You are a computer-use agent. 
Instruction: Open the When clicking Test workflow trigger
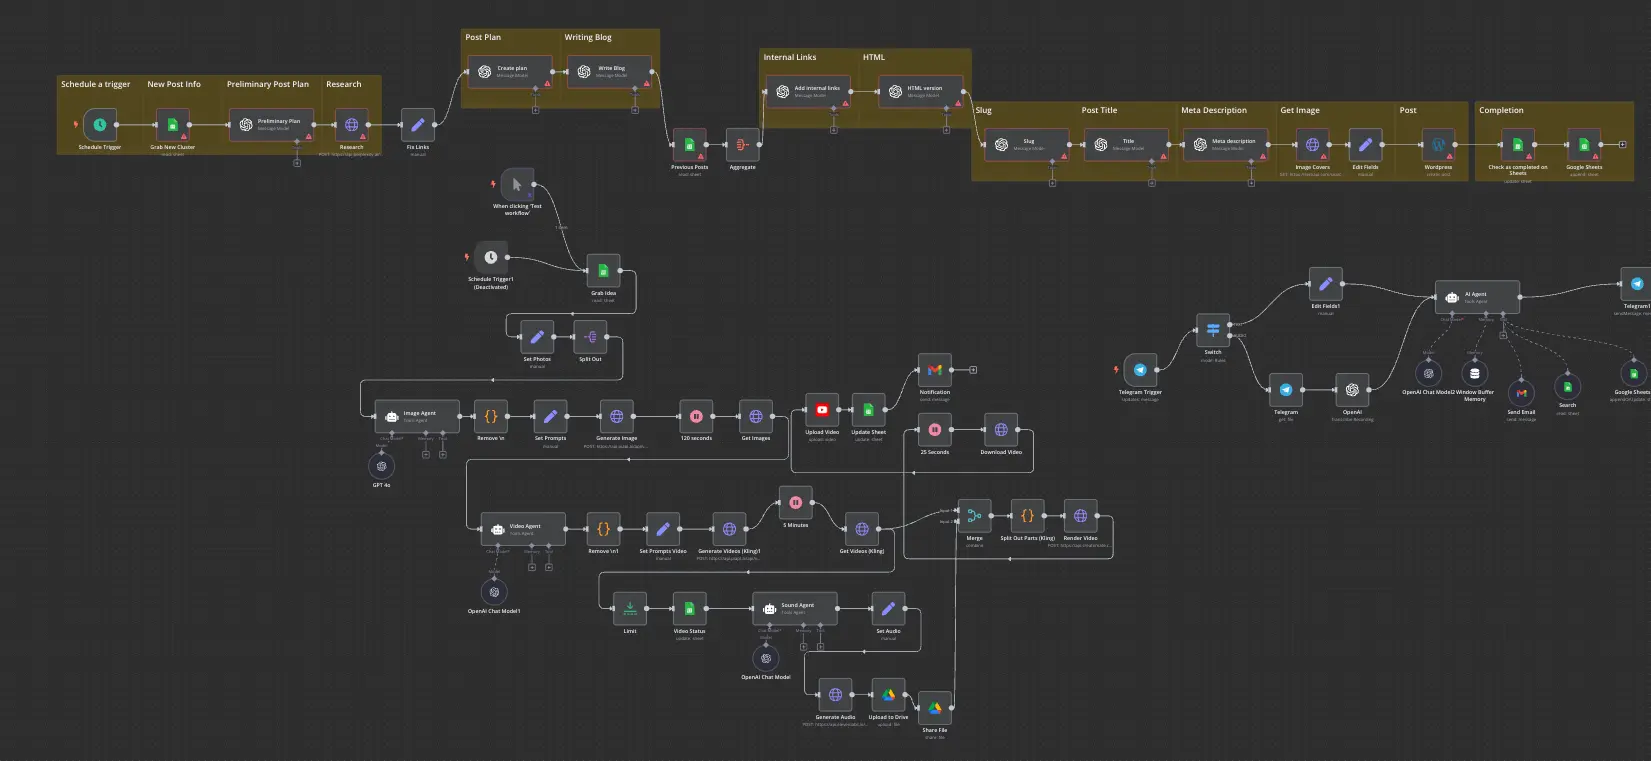pyautogui.click(x=517, y=185)
